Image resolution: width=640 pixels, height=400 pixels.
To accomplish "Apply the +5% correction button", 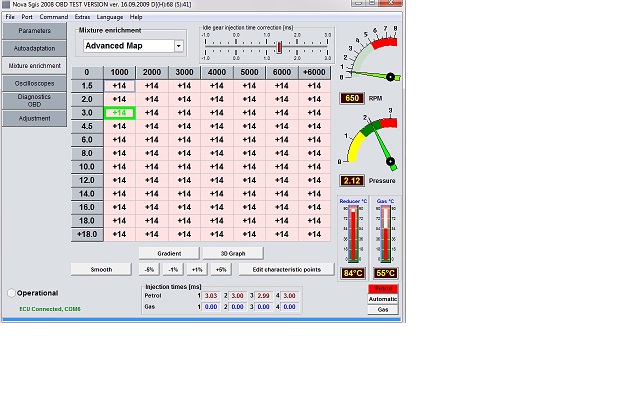I will [221, 269].
